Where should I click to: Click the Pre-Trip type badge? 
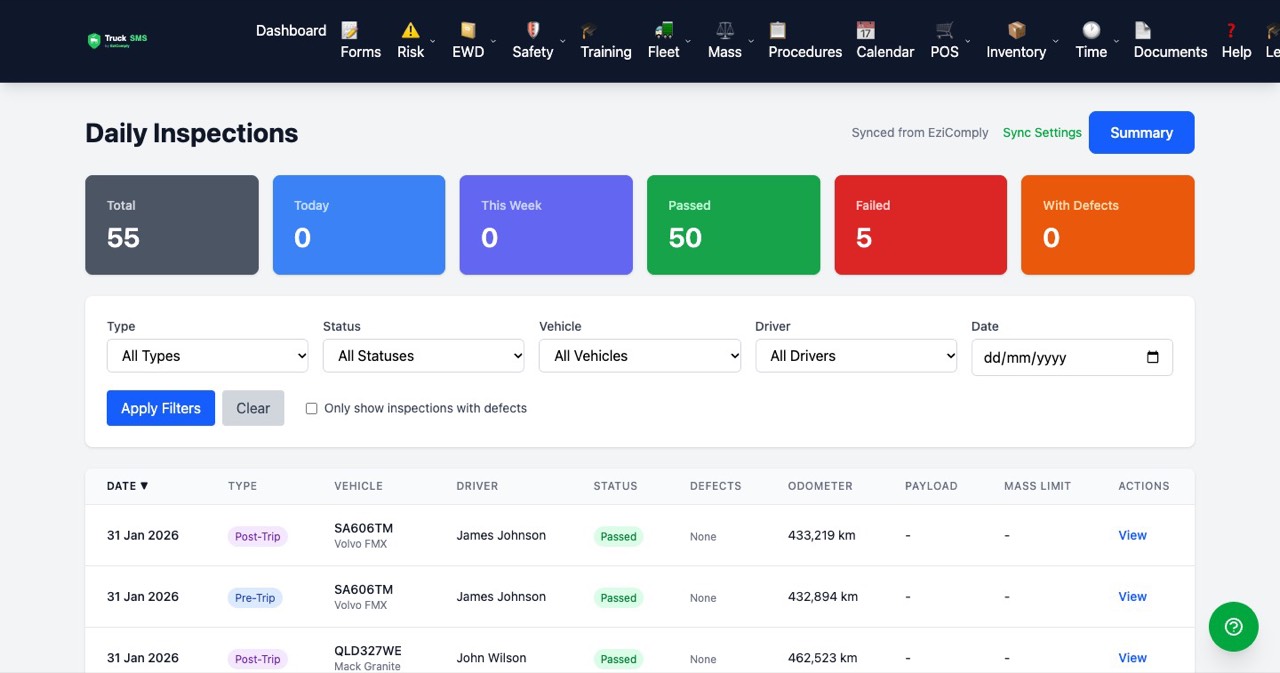click(x=255, y=598)
